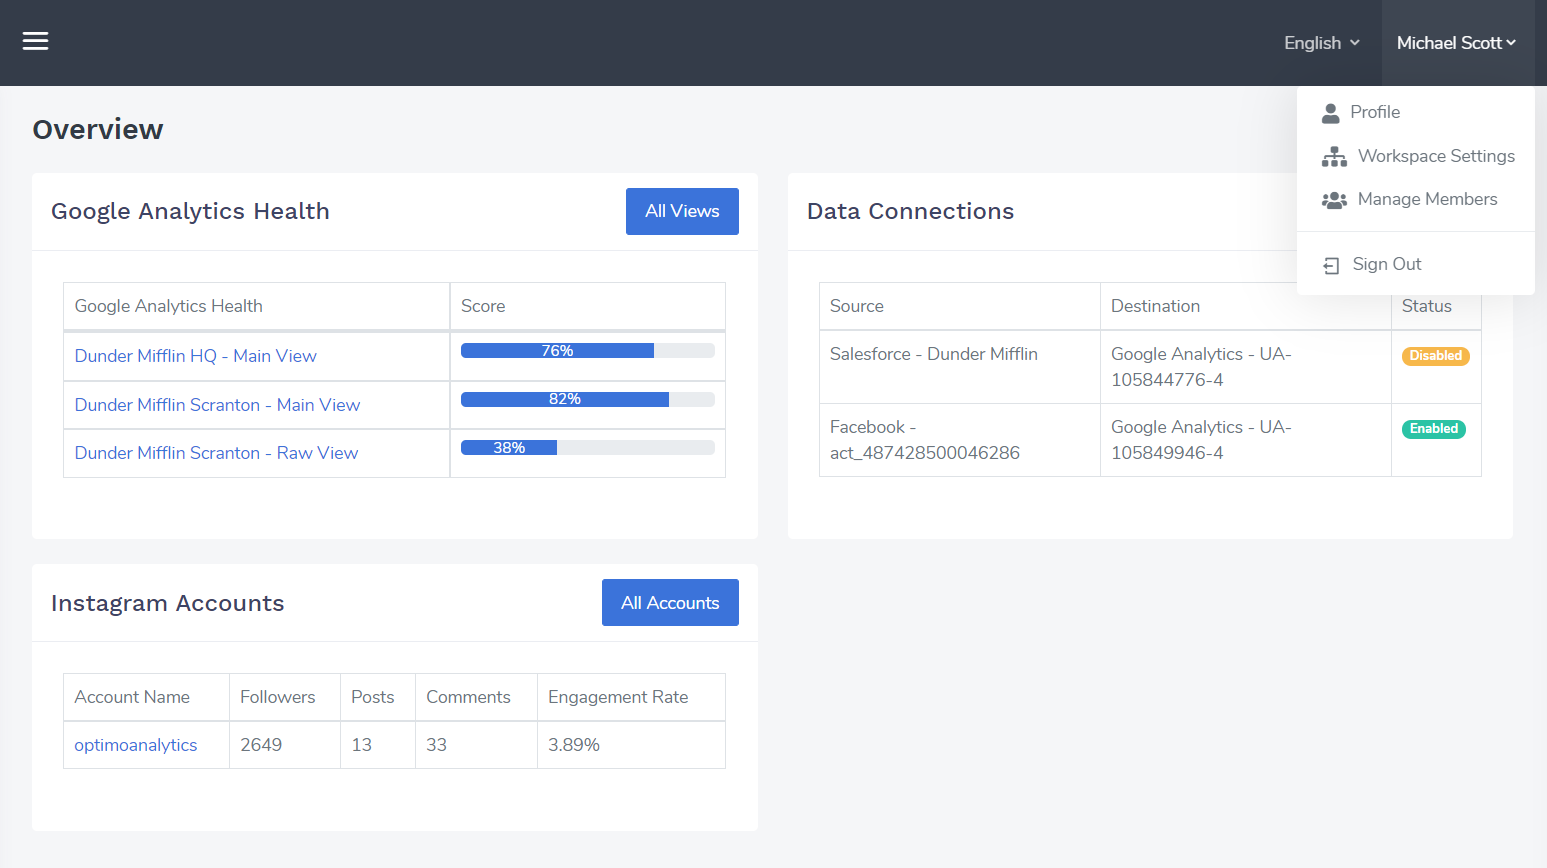Click the Profile person icon

1330,113
